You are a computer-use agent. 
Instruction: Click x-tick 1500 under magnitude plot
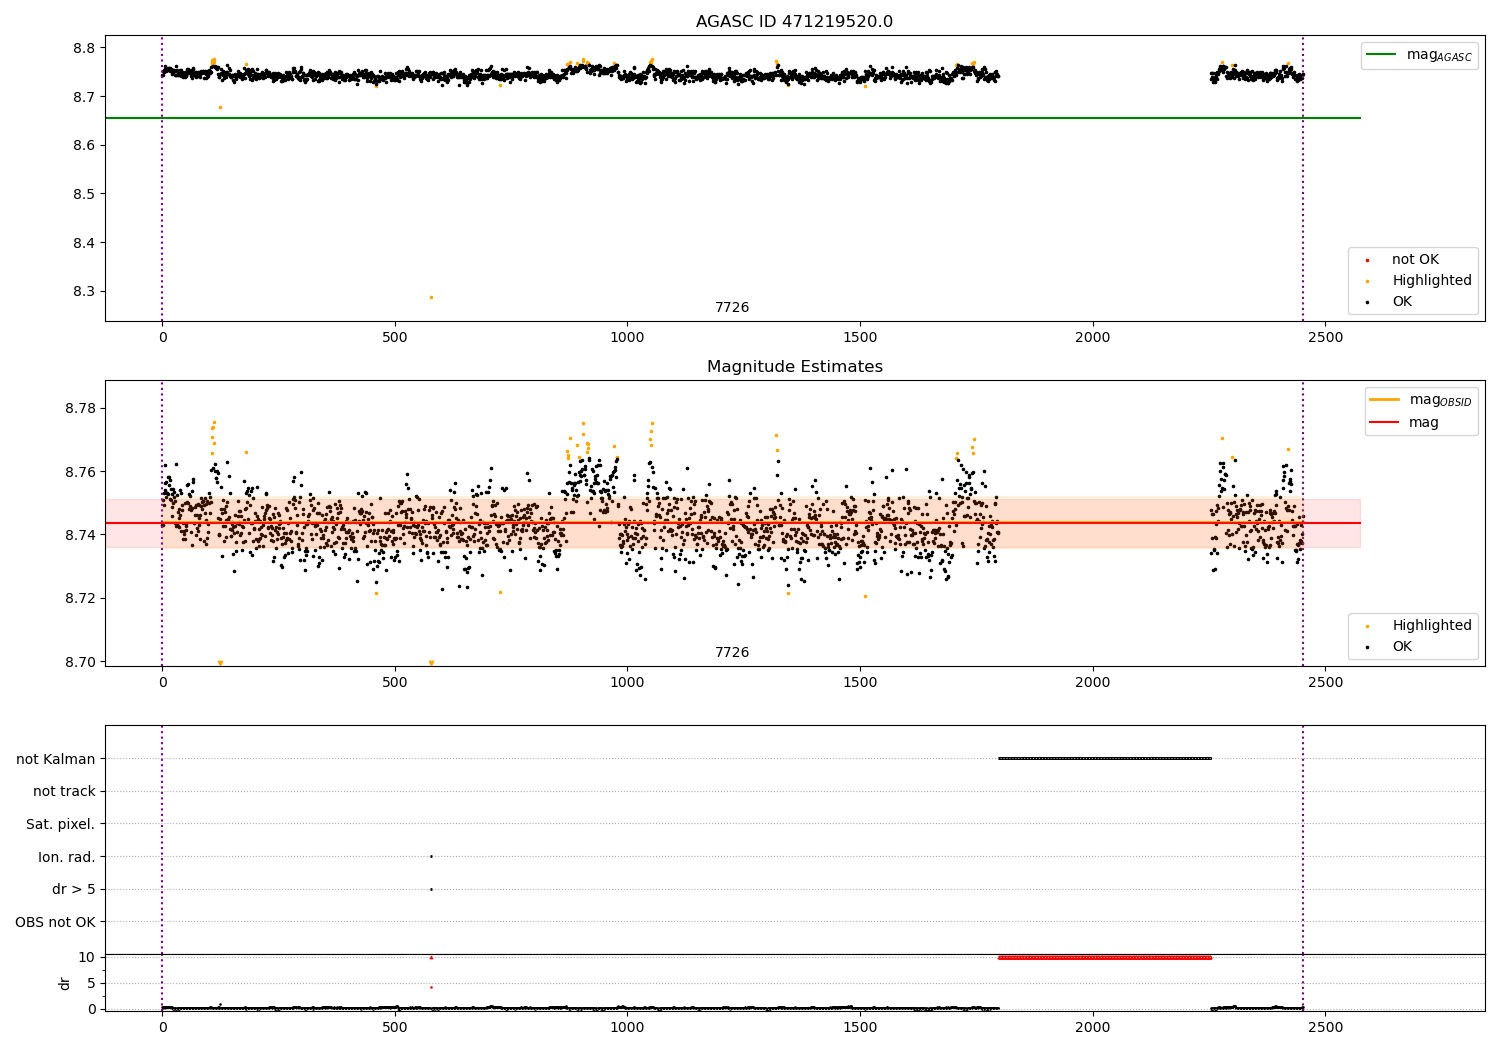click(x=860, y=682)
